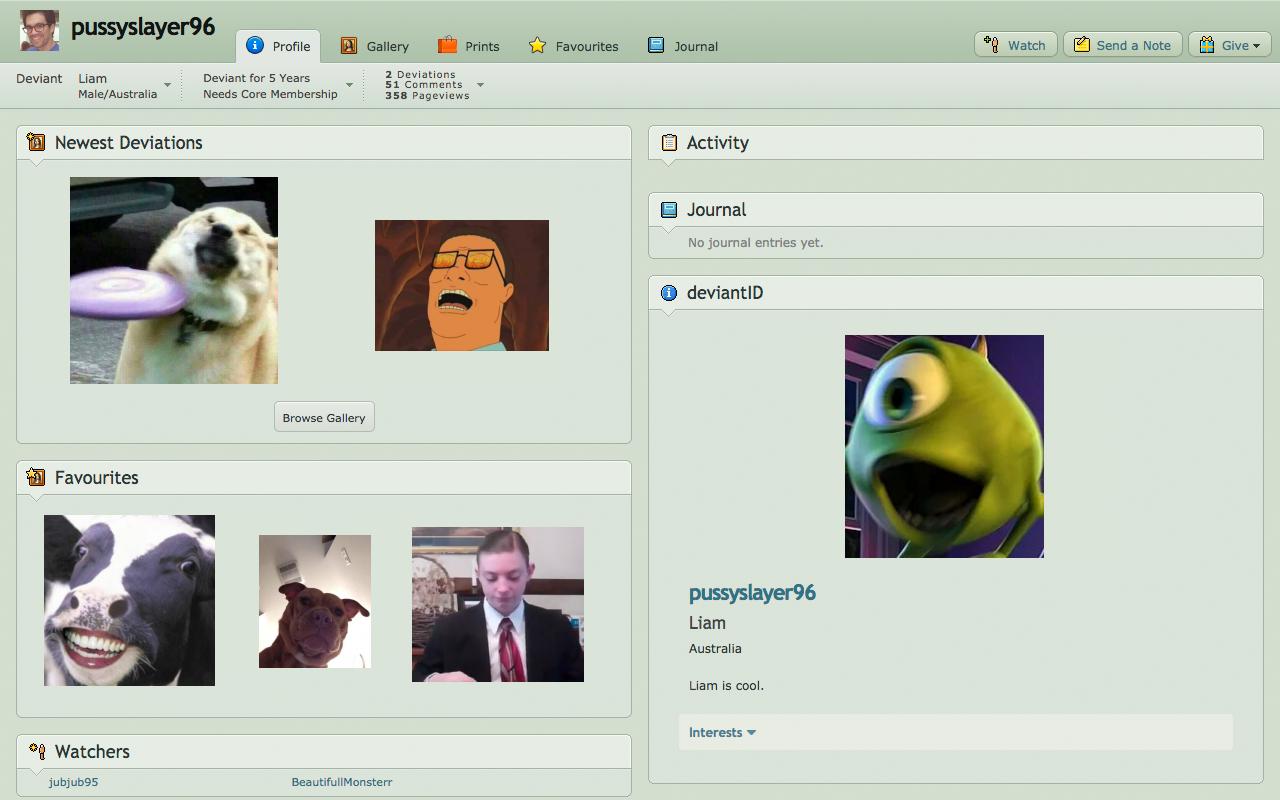This screenshot has width=1280, height=800.
Task: Click the Favourites panel header icon
Action: click(x=36, y=478)
